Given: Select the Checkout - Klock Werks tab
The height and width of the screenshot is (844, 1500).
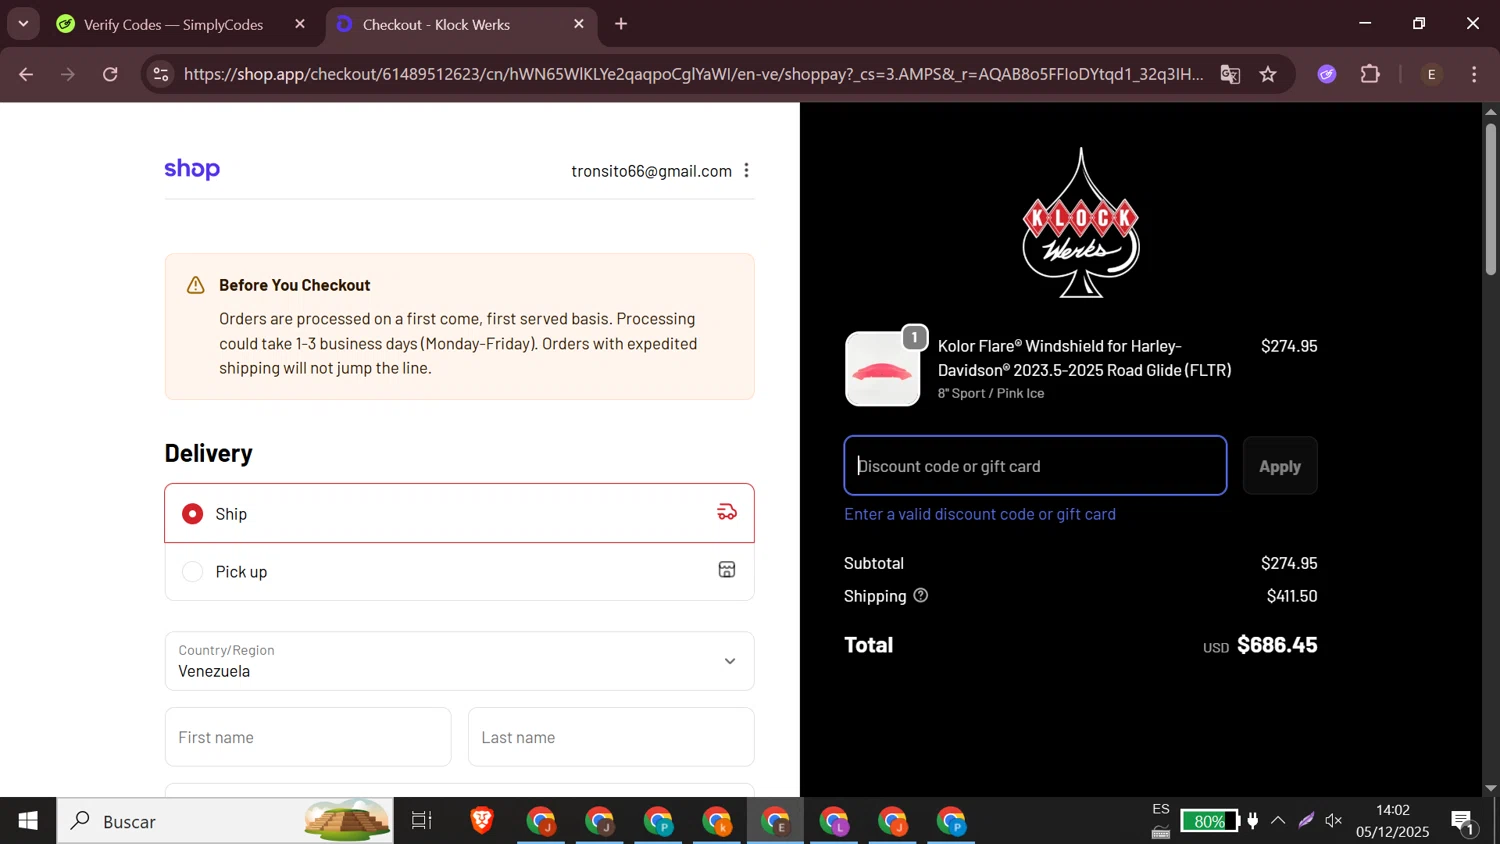Looking at the screenshot, I should tap(460, 24).
